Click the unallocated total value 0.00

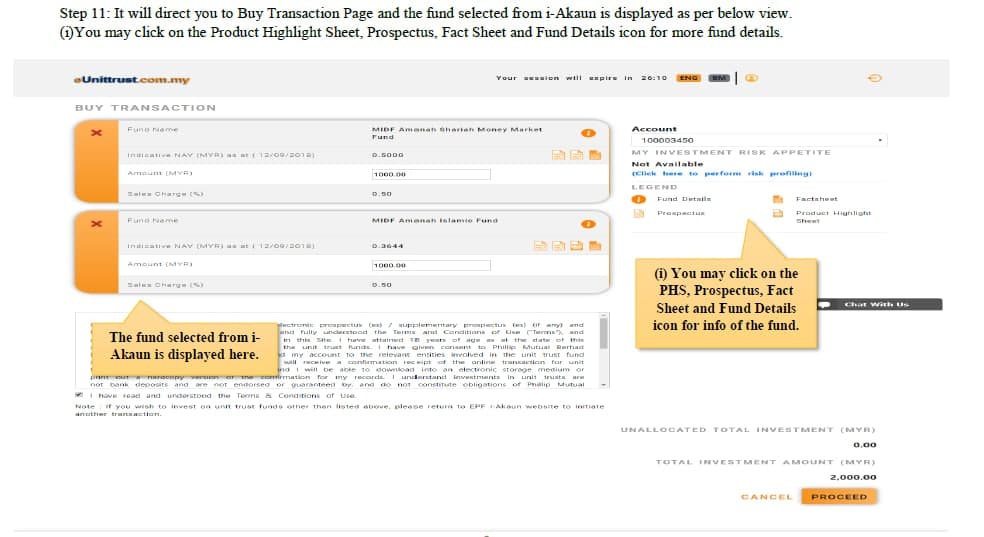[x=865, y=445]
